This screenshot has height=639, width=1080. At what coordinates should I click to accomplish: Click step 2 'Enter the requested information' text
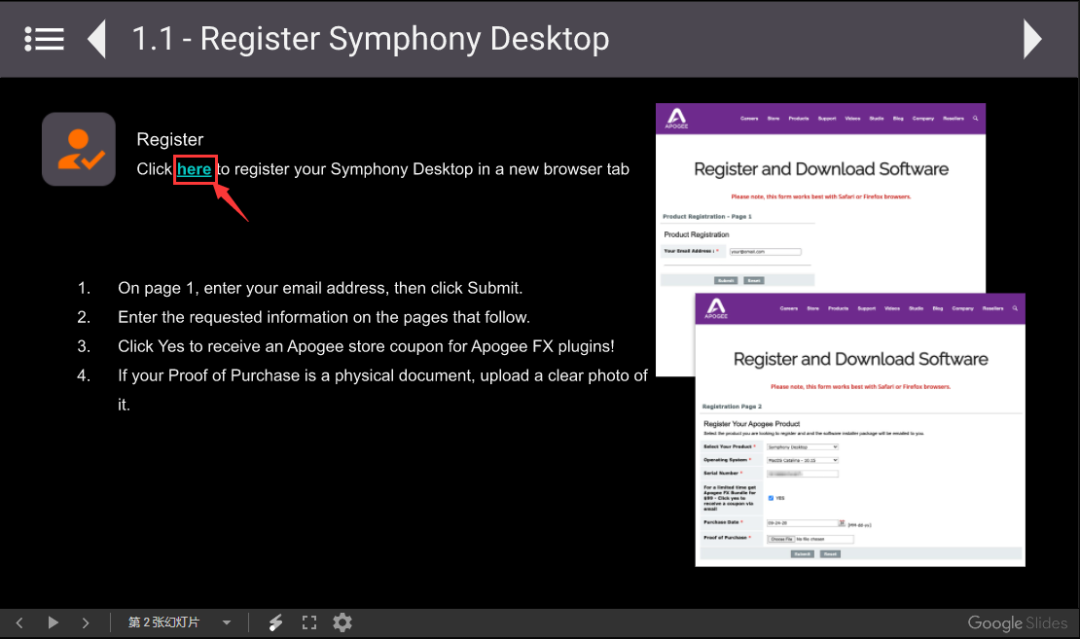pos(324,317)
